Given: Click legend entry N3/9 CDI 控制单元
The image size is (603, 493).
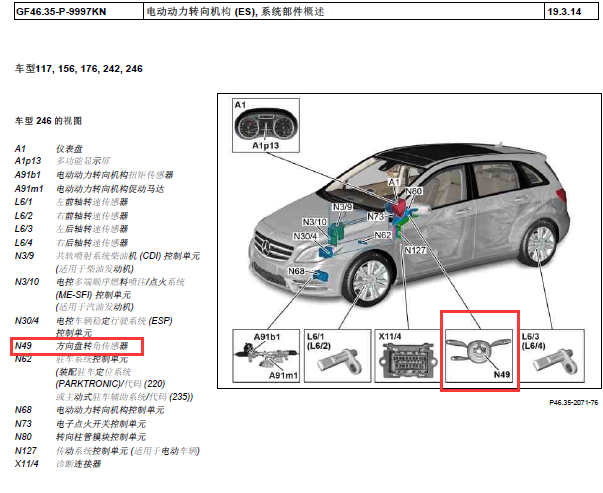Looking at the screenshot, I should (x=108, y=262).
